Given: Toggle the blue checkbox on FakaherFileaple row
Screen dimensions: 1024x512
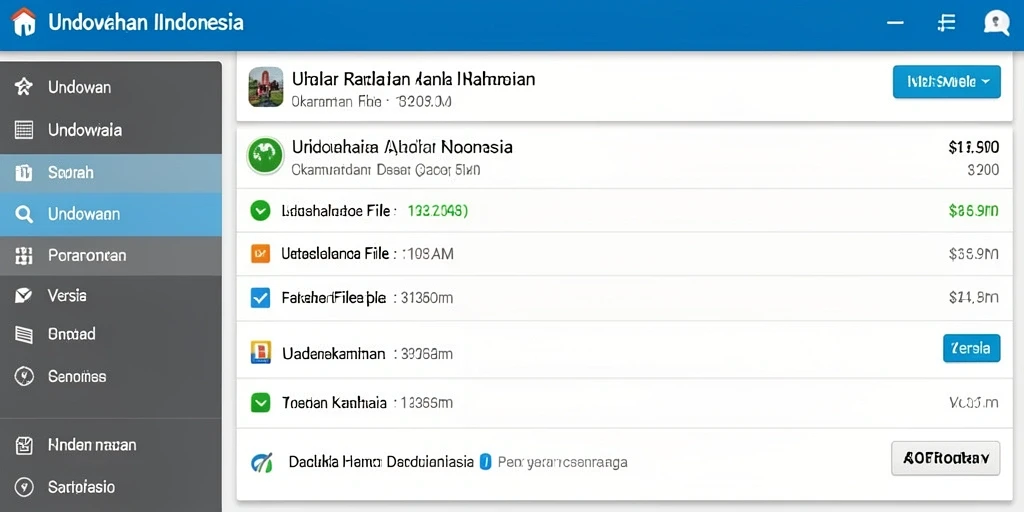Looking at the screenshot, I should pos(260,298).
